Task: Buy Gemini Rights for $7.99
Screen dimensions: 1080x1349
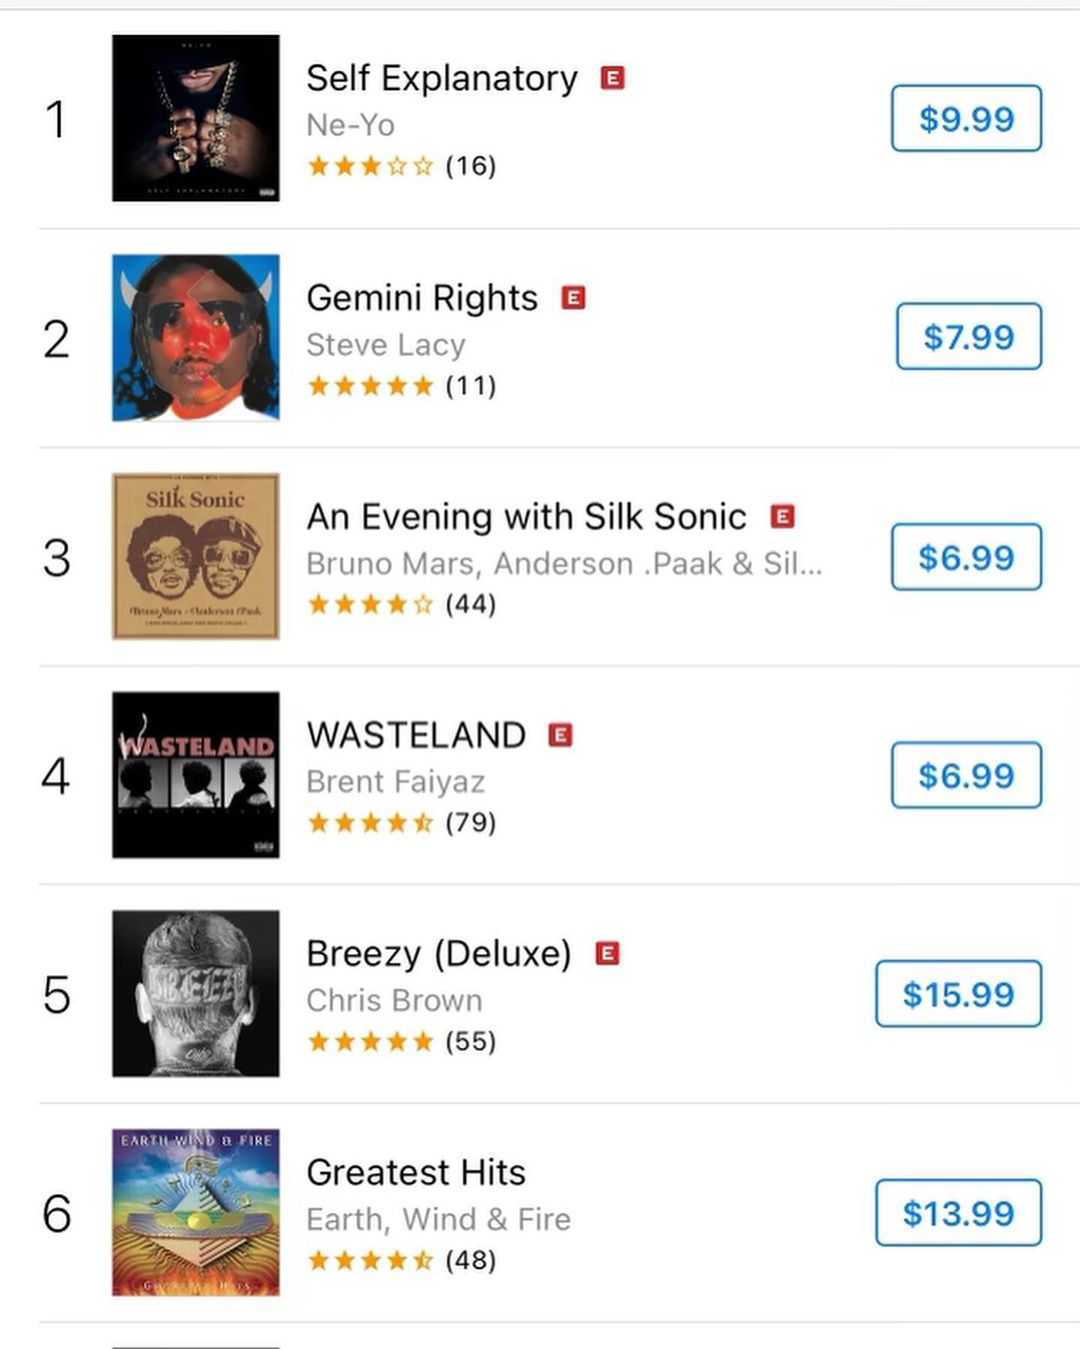Action: tap(968, 337)
